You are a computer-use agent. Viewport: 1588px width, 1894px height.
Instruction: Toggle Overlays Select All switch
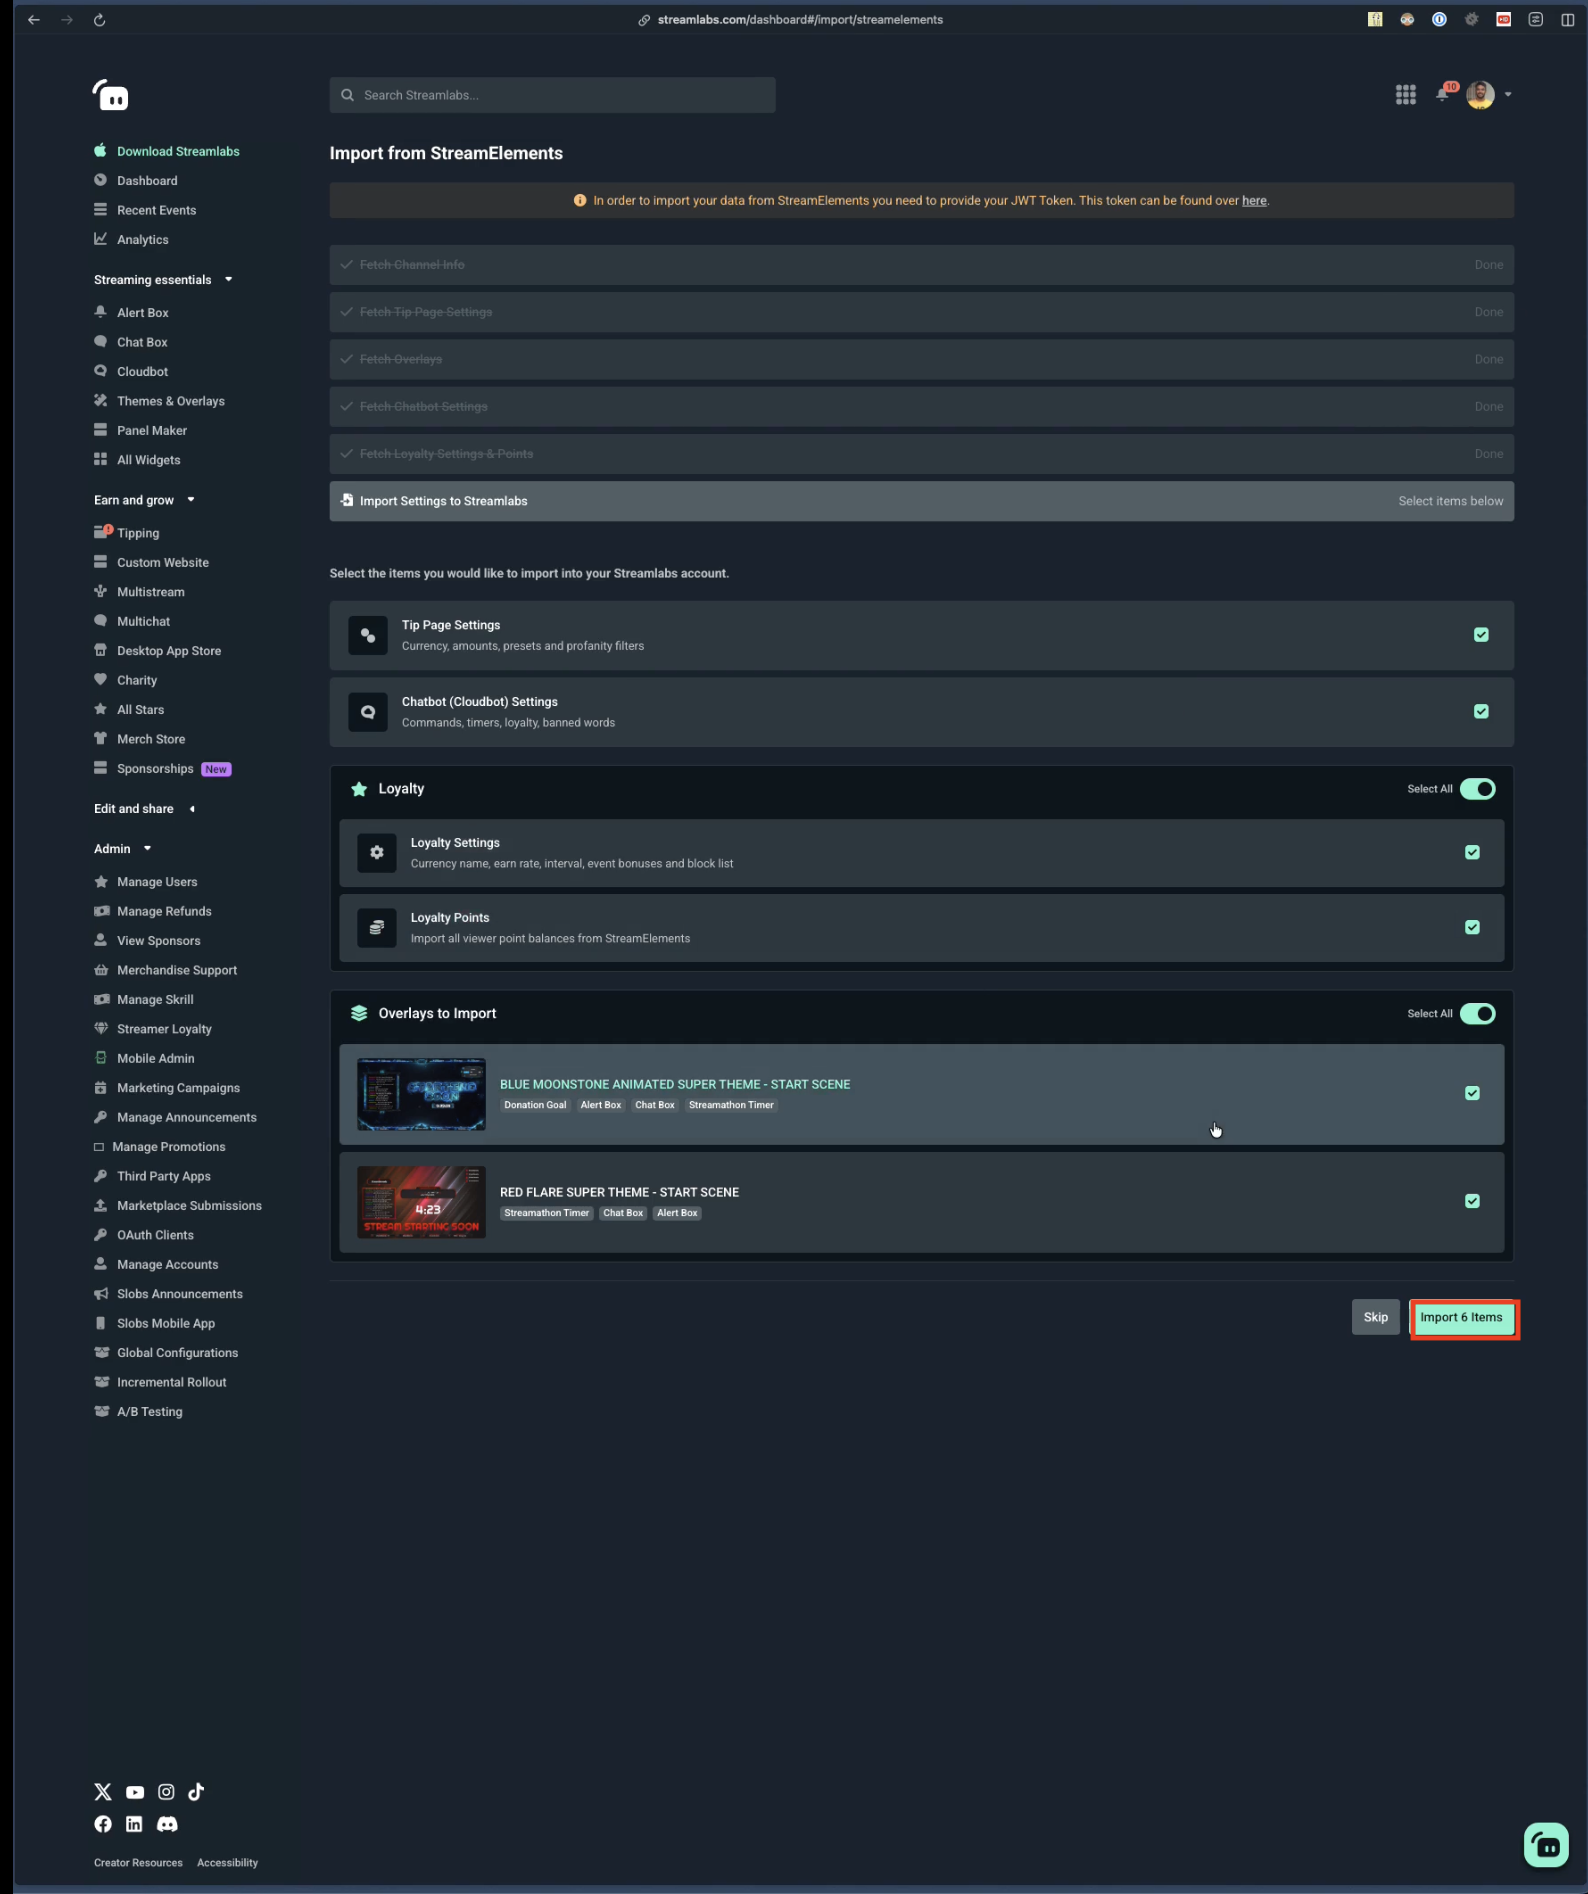point(1477,1014)
